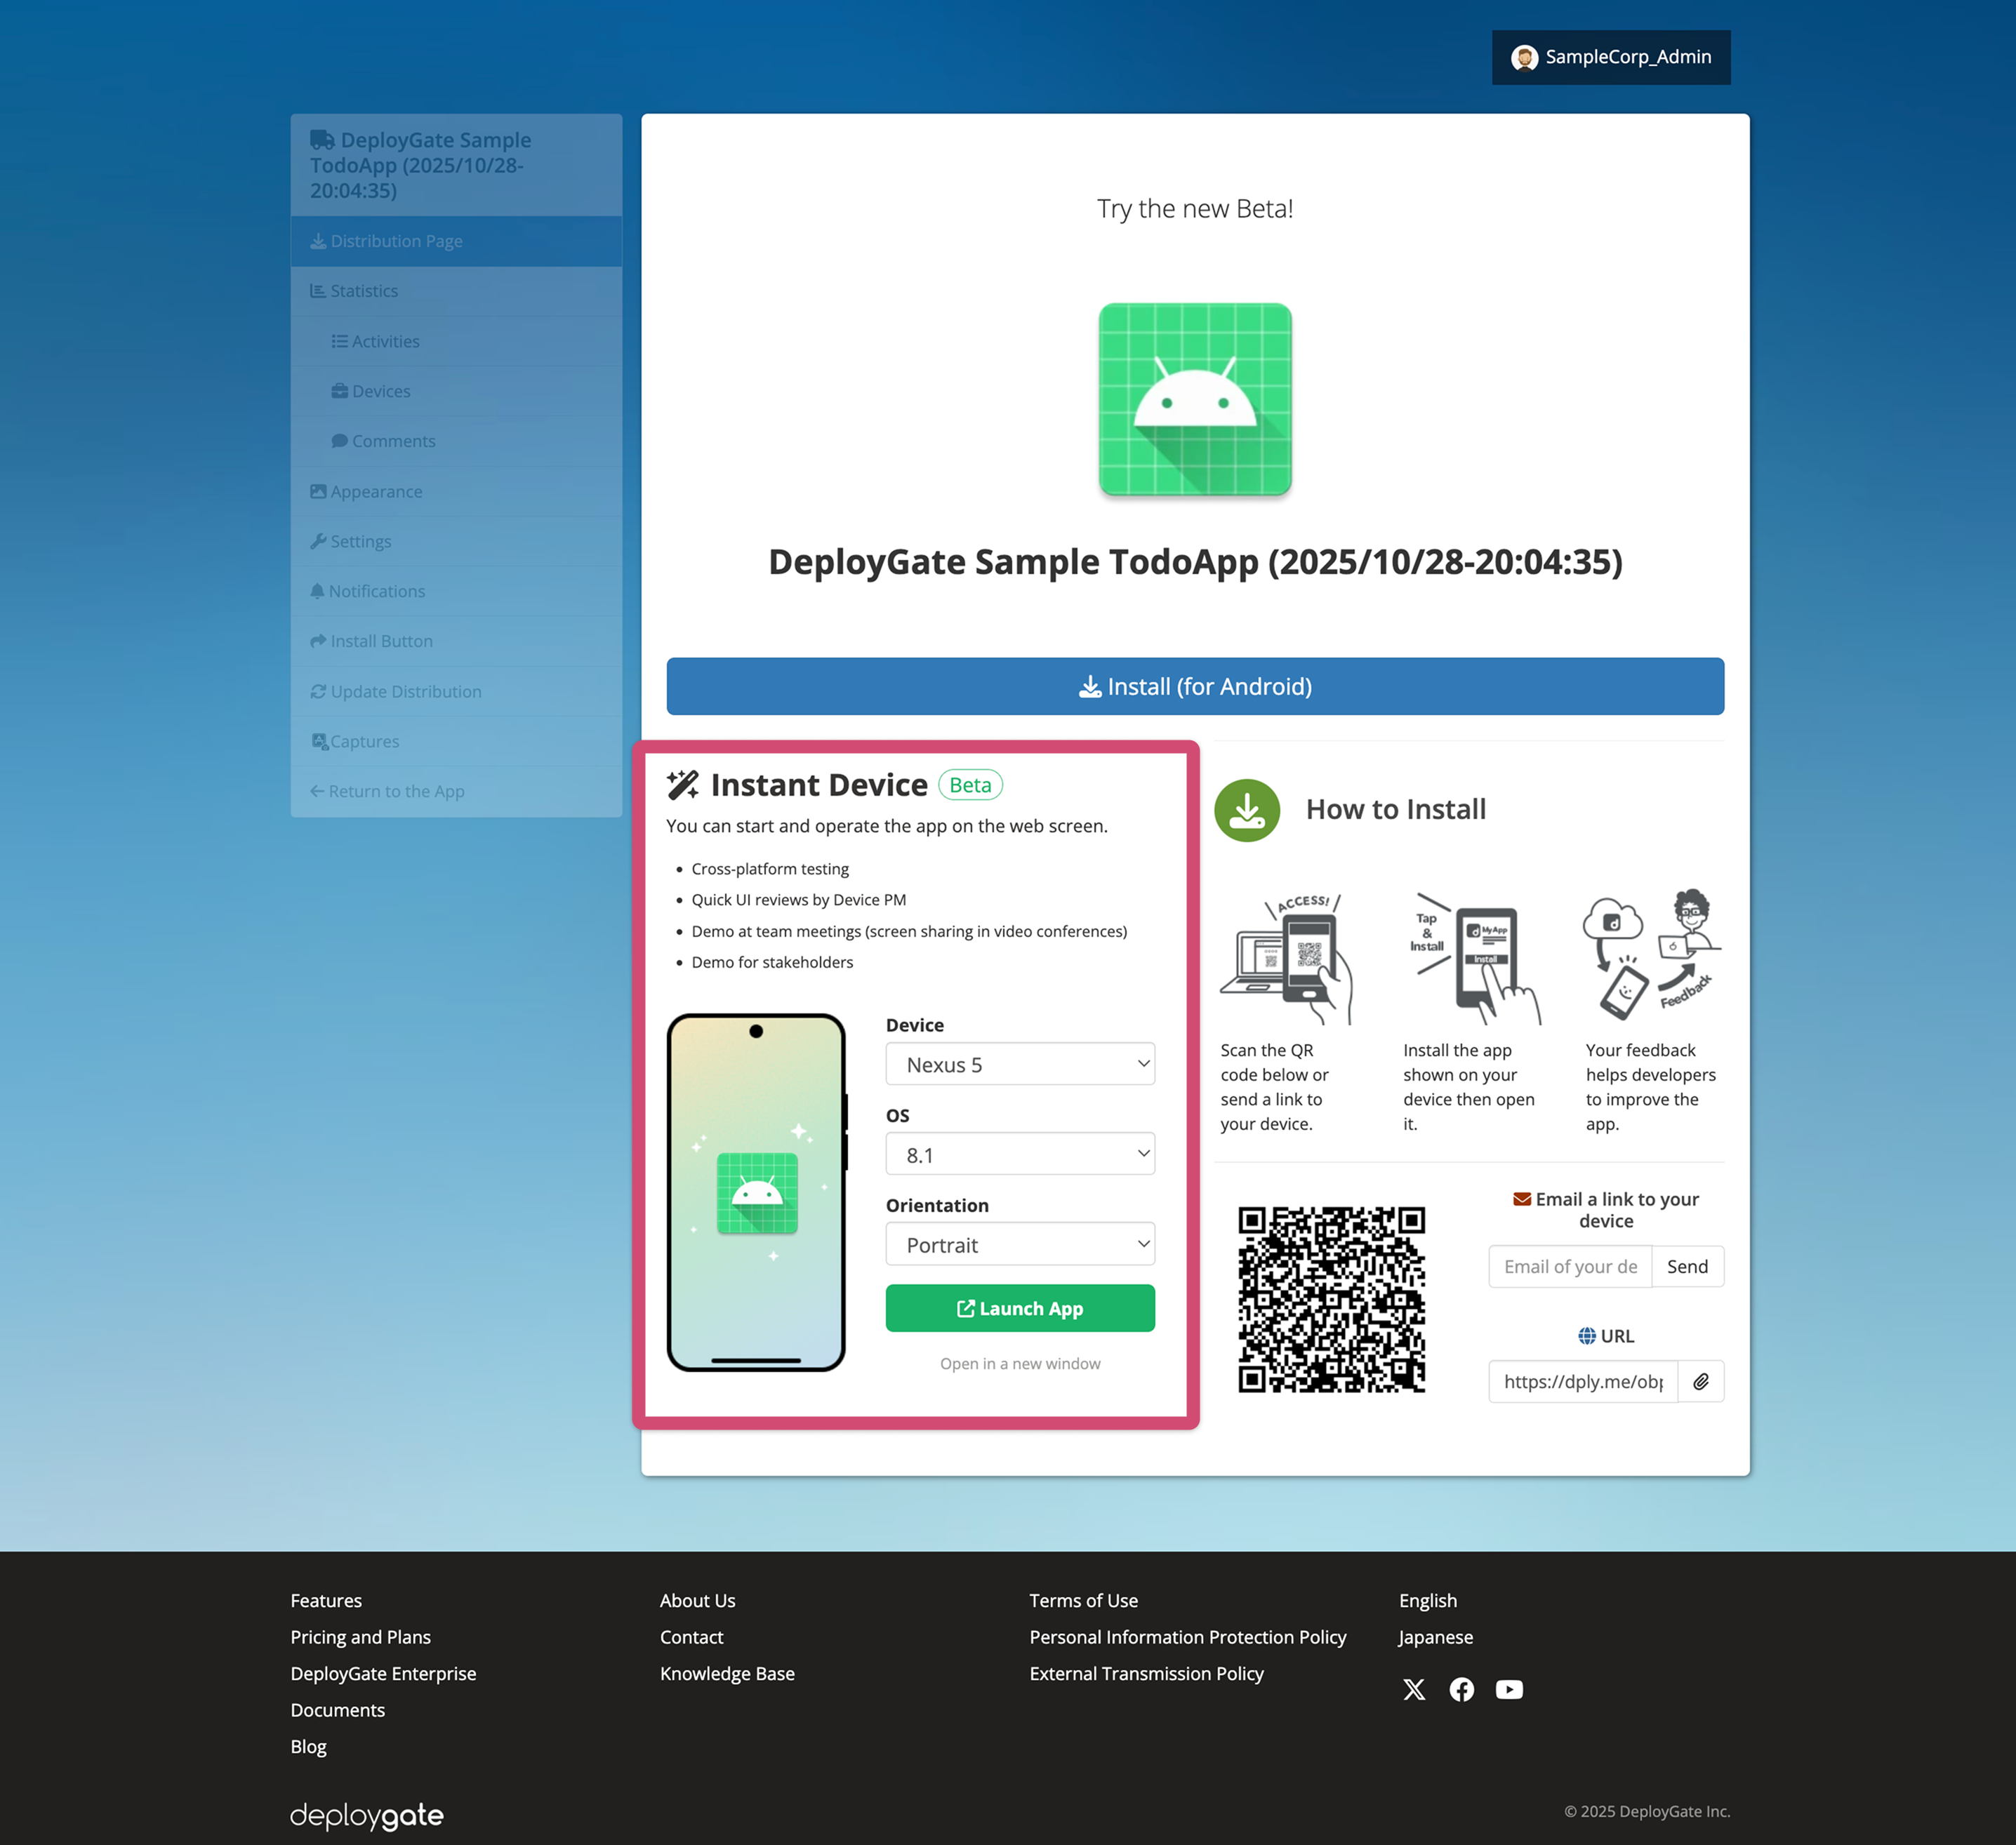Open the OS version dropdown

[x=1020, y=1154]
